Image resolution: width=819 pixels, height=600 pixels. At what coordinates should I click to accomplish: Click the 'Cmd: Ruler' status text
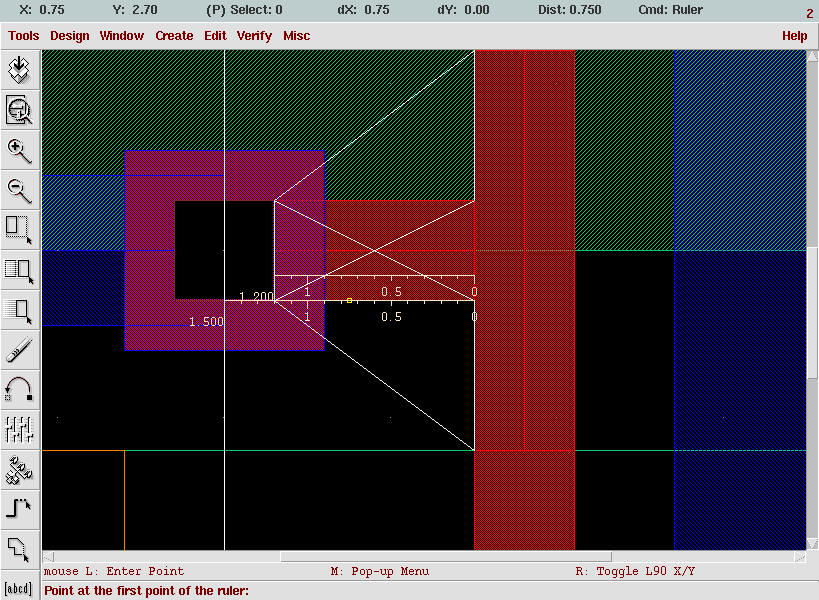[670, 9]
